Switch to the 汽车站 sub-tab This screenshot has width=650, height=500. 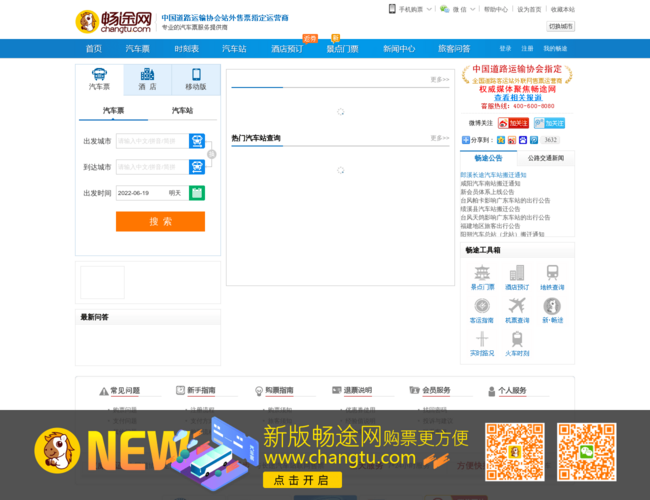[182, 111]
